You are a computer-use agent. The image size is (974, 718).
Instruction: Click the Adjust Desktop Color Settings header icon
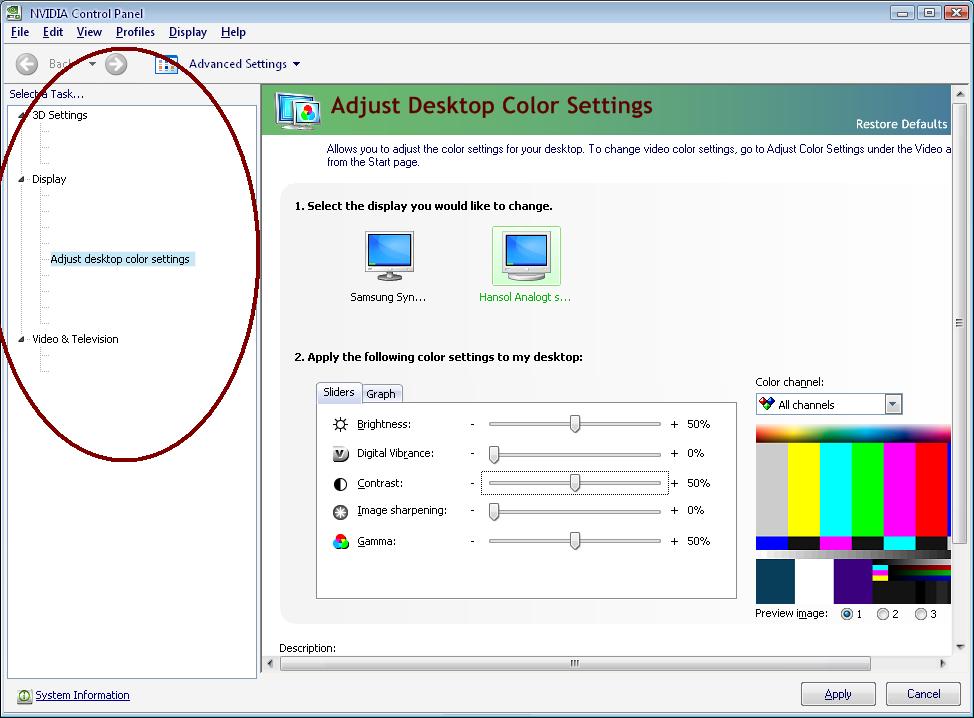(x=298, y=109)
